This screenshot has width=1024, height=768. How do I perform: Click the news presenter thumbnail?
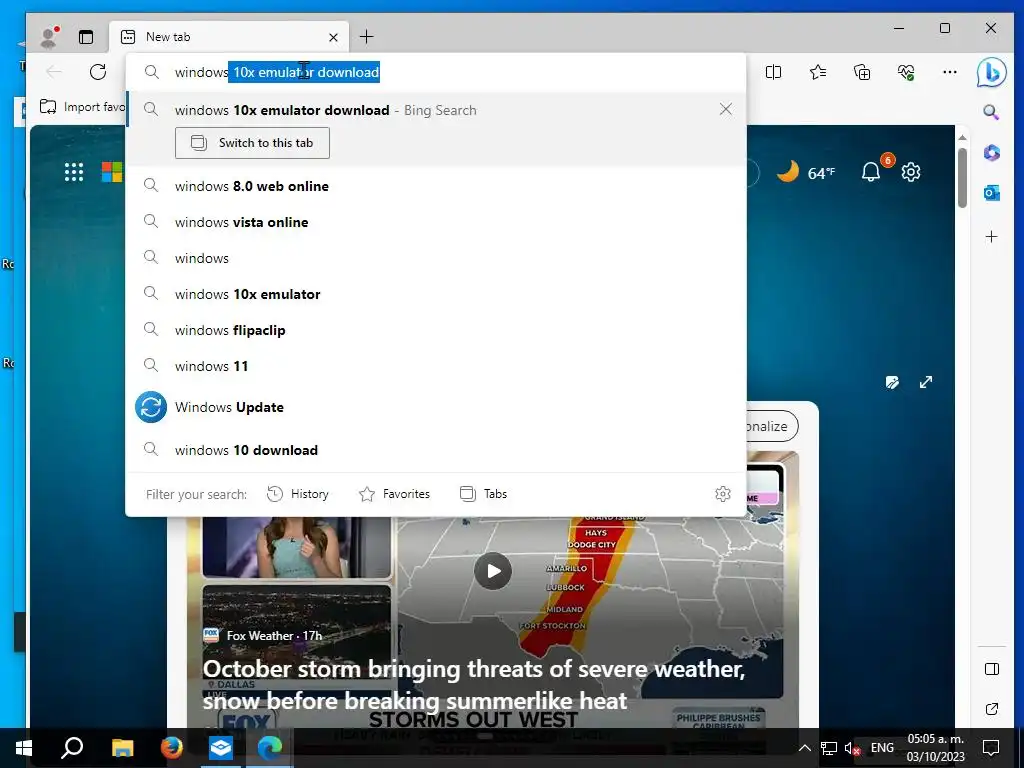pyautogui.click(x=296, y=547)
